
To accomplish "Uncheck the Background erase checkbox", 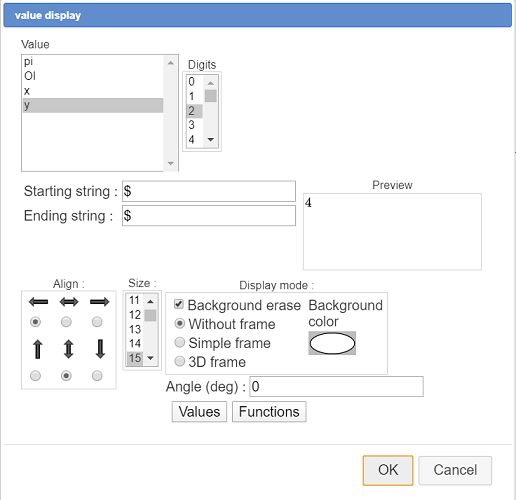I will (179, 304).
